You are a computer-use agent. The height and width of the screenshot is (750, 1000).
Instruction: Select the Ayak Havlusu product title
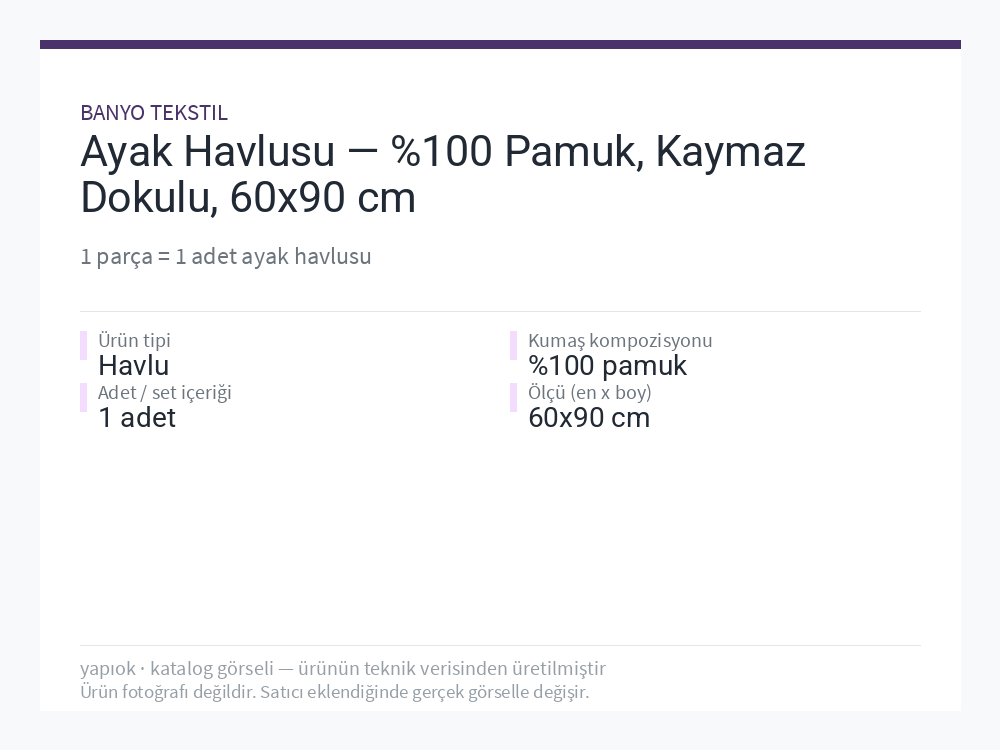443,174
